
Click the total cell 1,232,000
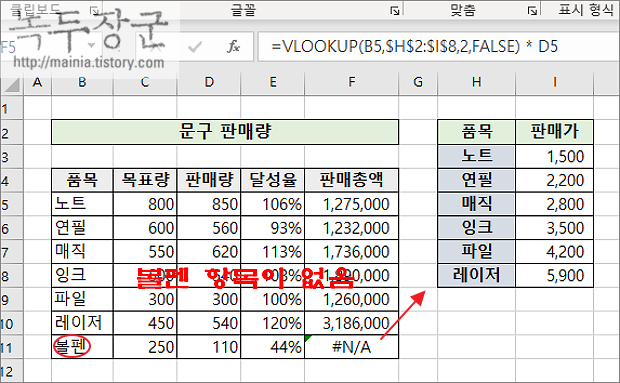(352, 228)
